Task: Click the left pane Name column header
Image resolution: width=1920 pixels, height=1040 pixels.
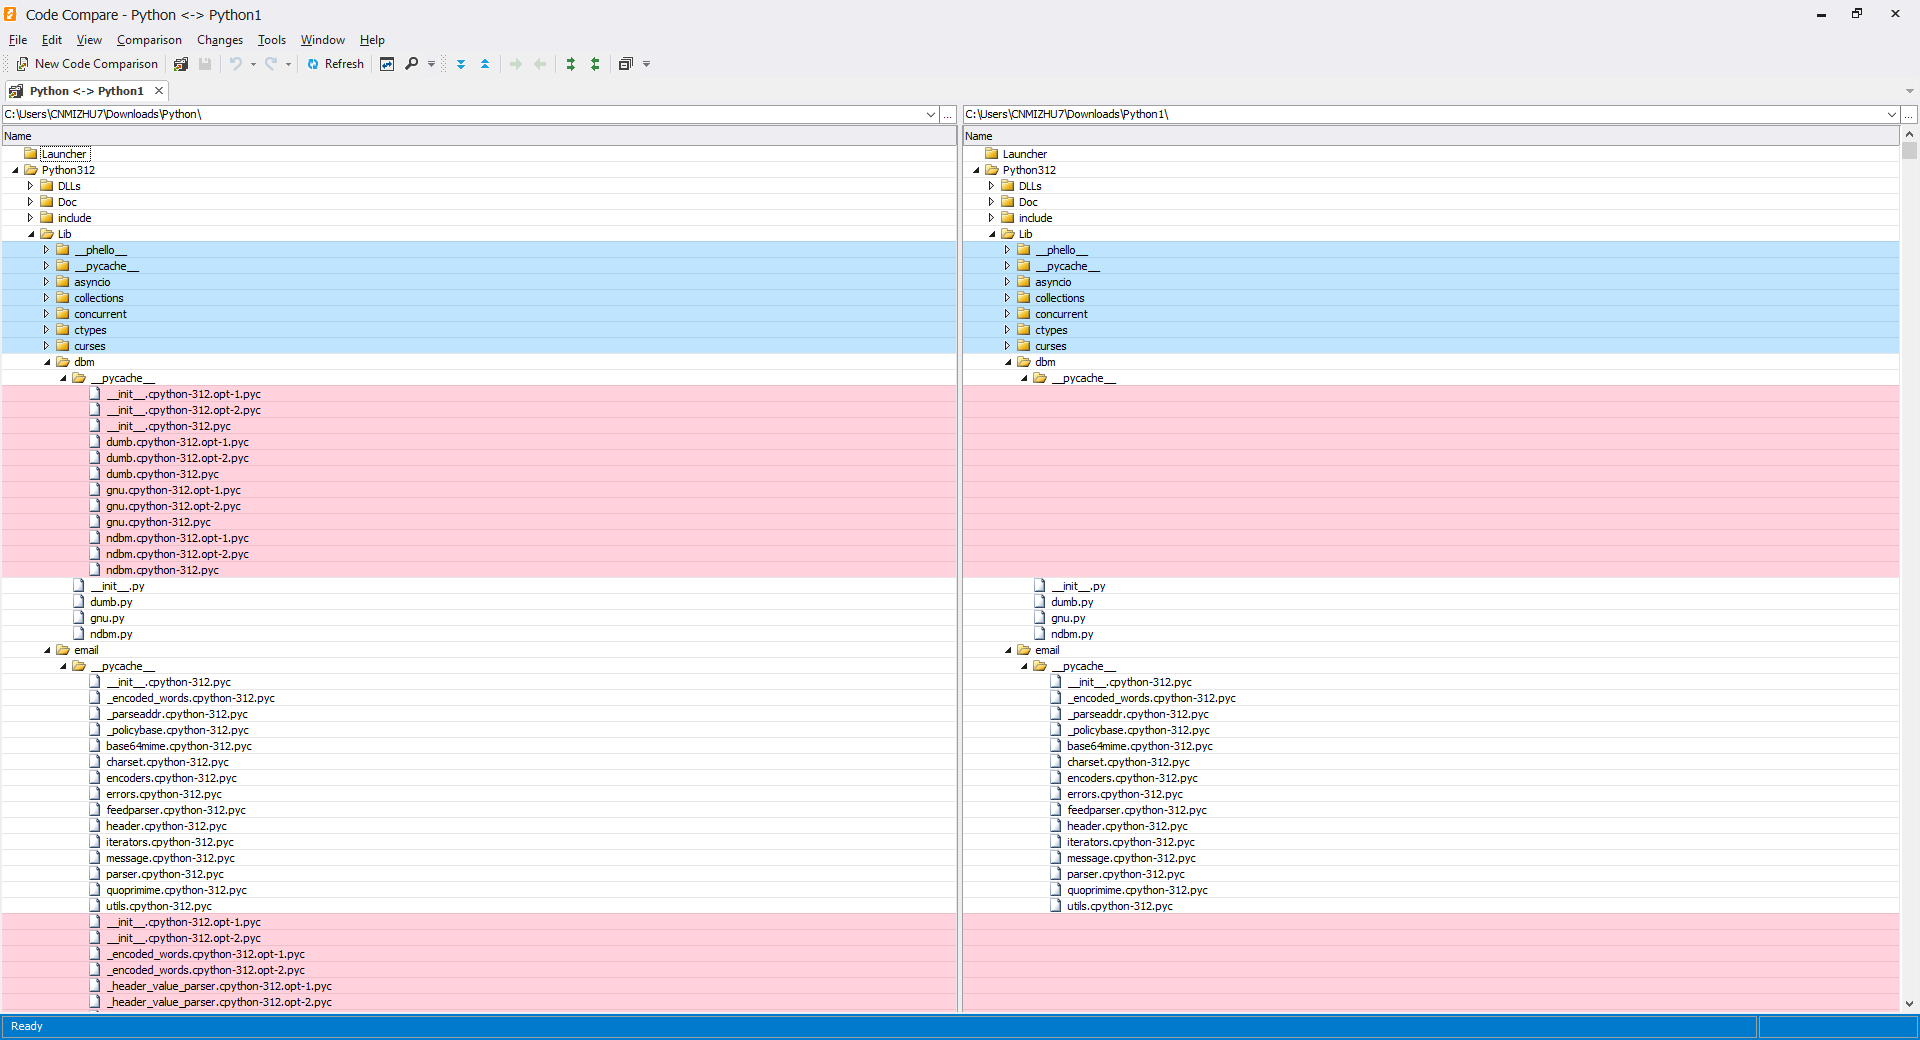Action: [x=479, y=136]
